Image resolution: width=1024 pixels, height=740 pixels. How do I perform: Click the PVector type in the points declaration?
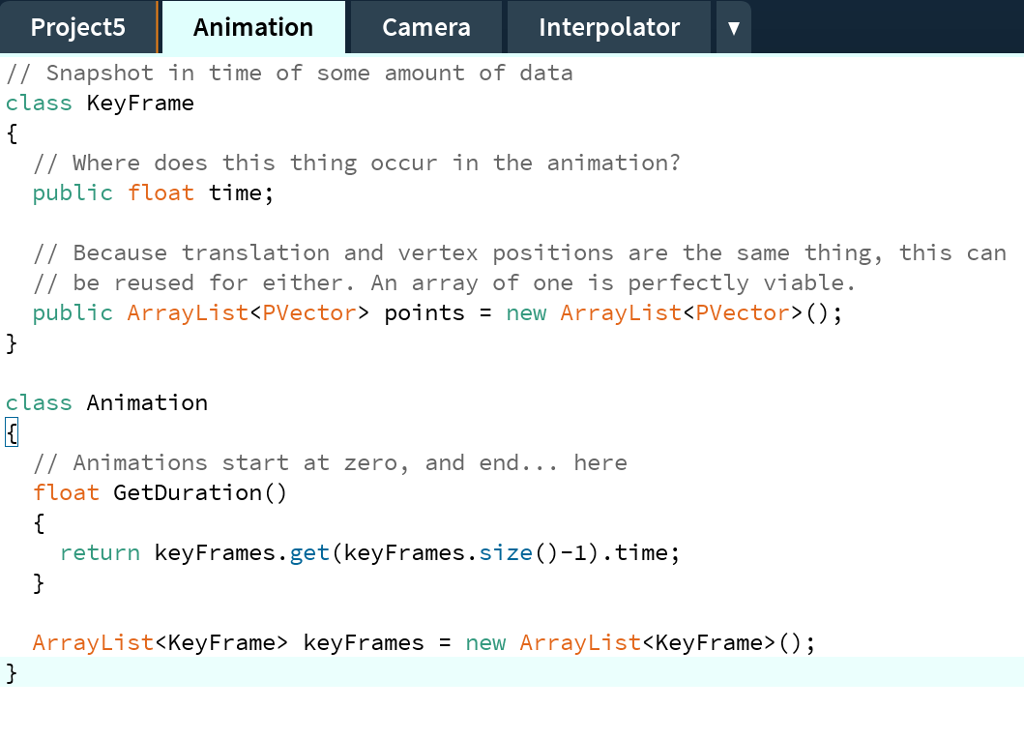[x=308, y=312]
